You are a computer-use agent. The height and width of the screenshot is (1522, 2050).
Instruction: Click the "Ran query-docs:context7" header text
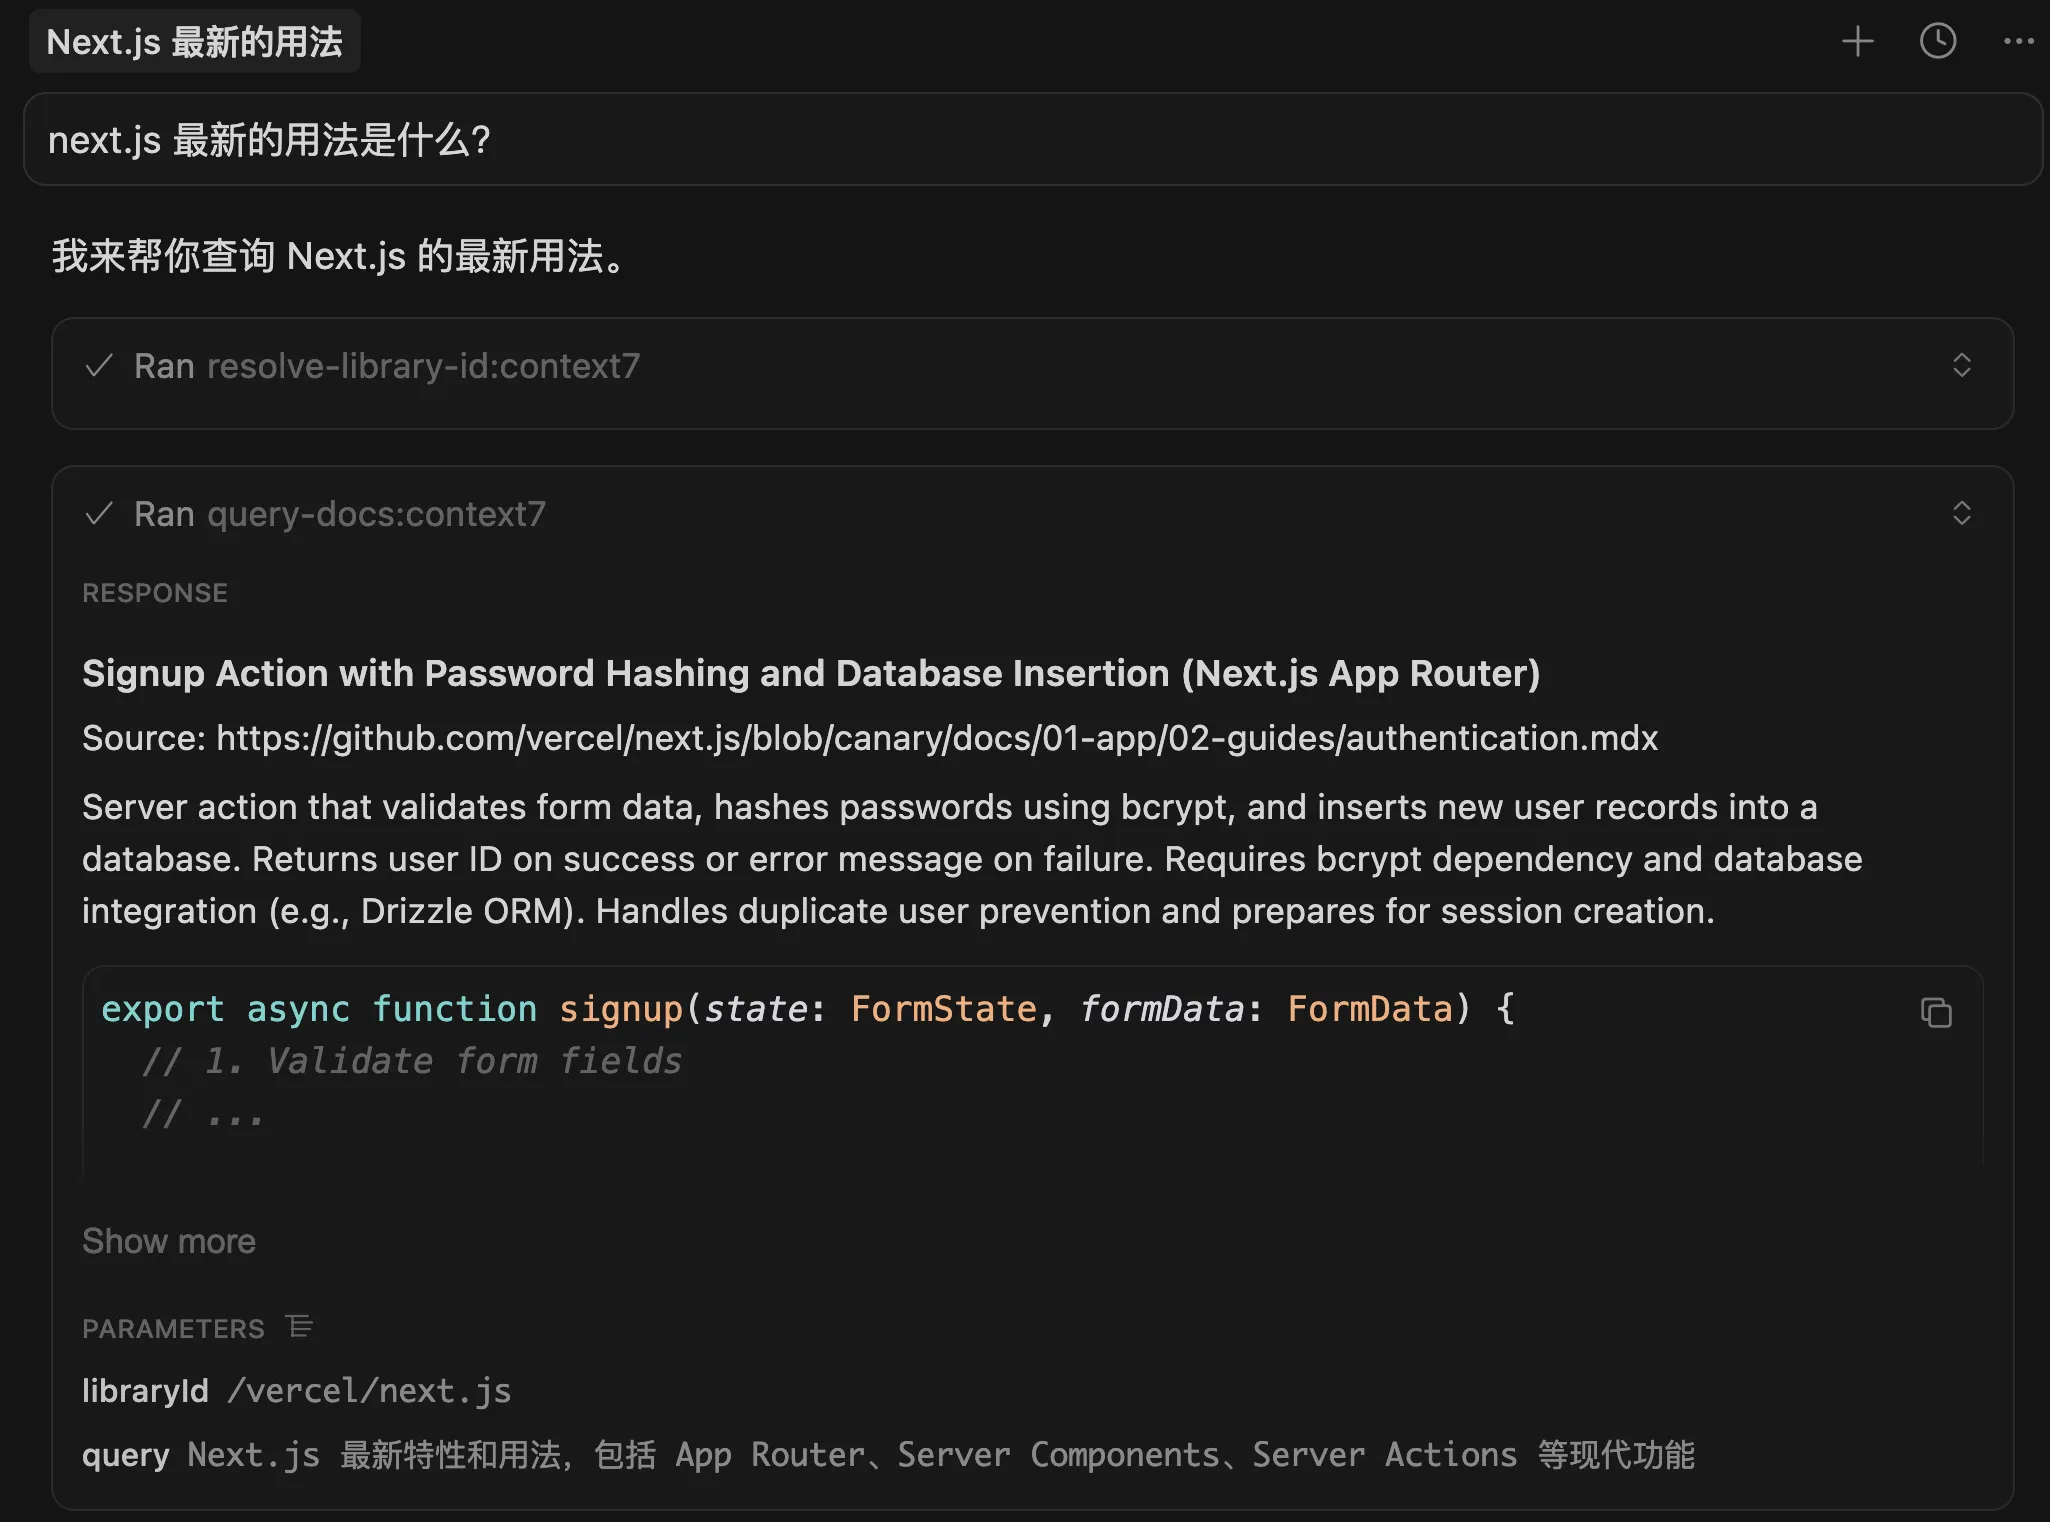tap(340, 514)
